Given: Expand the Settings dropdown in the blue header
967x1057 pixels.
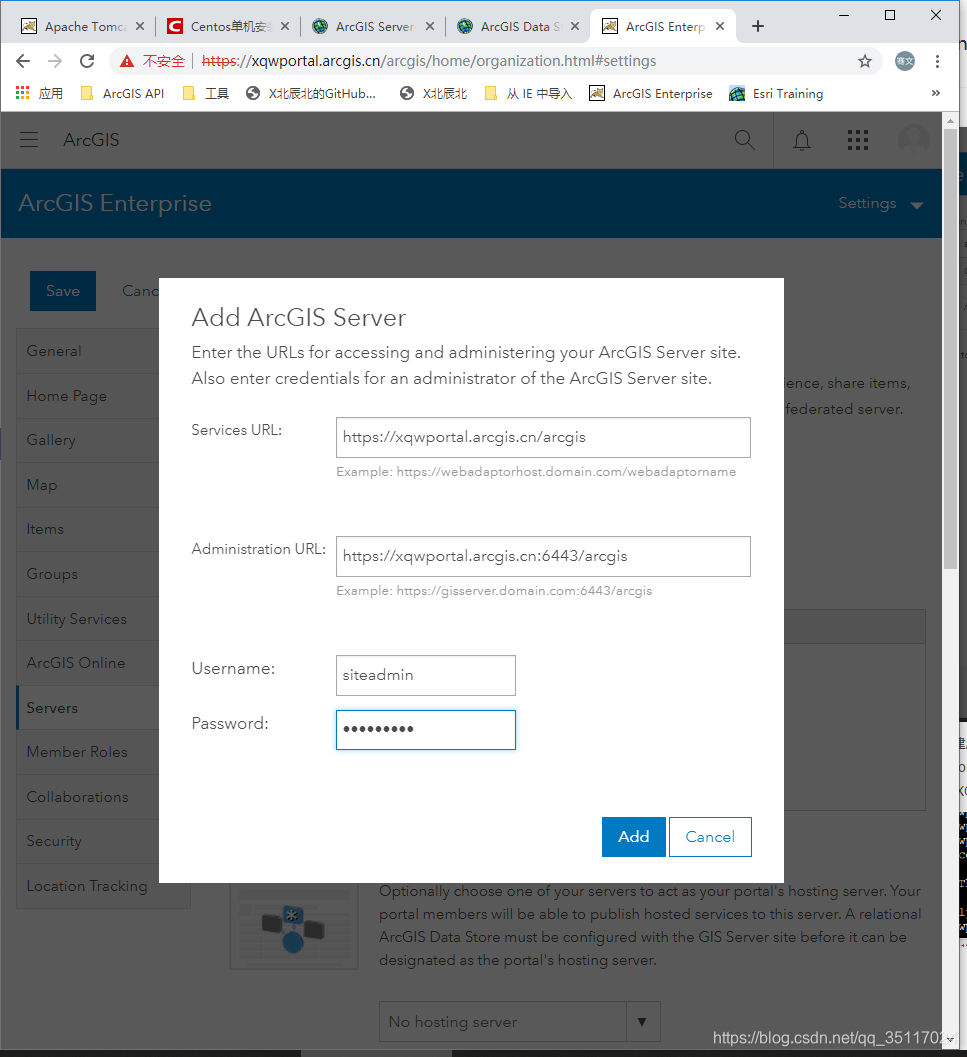Looking at the screenshot, I should pyautogui.click(x=880, y=203).
